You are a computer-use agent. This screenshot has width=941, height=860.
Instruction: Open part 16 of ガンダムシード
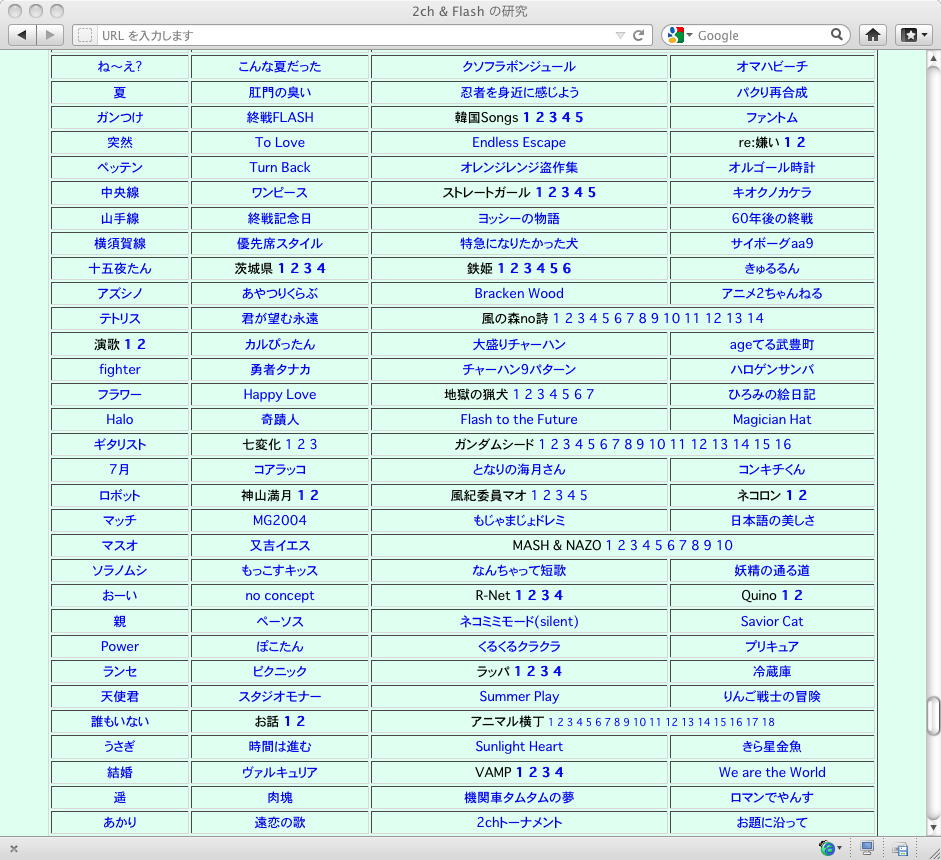click(x=783, y=444)
